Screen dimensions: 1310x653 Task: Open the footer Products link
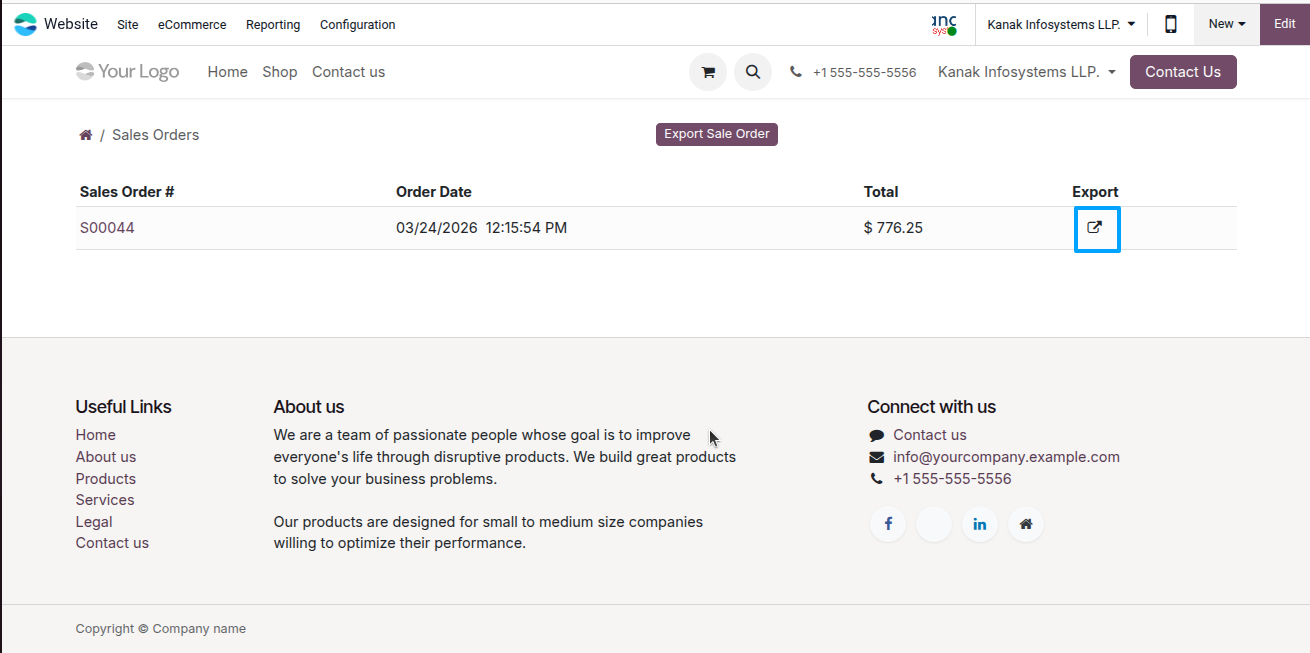[x=106, y=479]
